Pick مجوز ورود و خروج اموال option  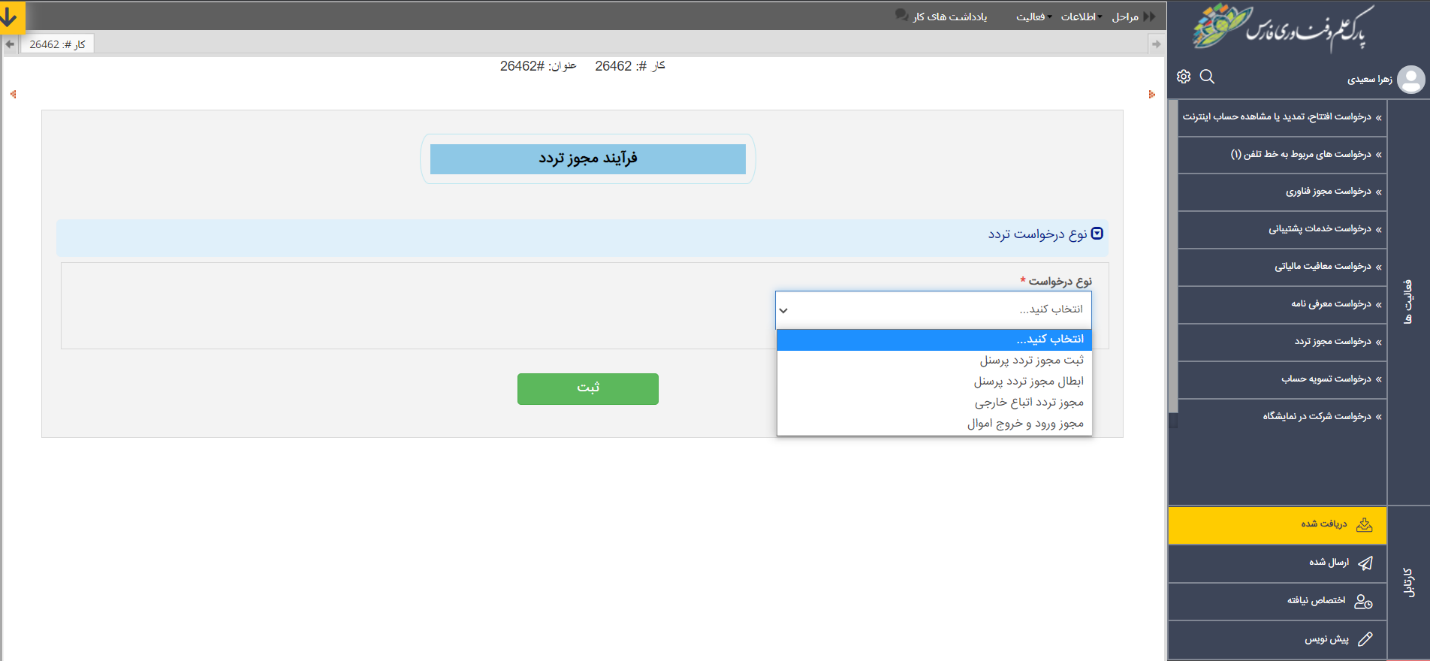click(1025, 424)
